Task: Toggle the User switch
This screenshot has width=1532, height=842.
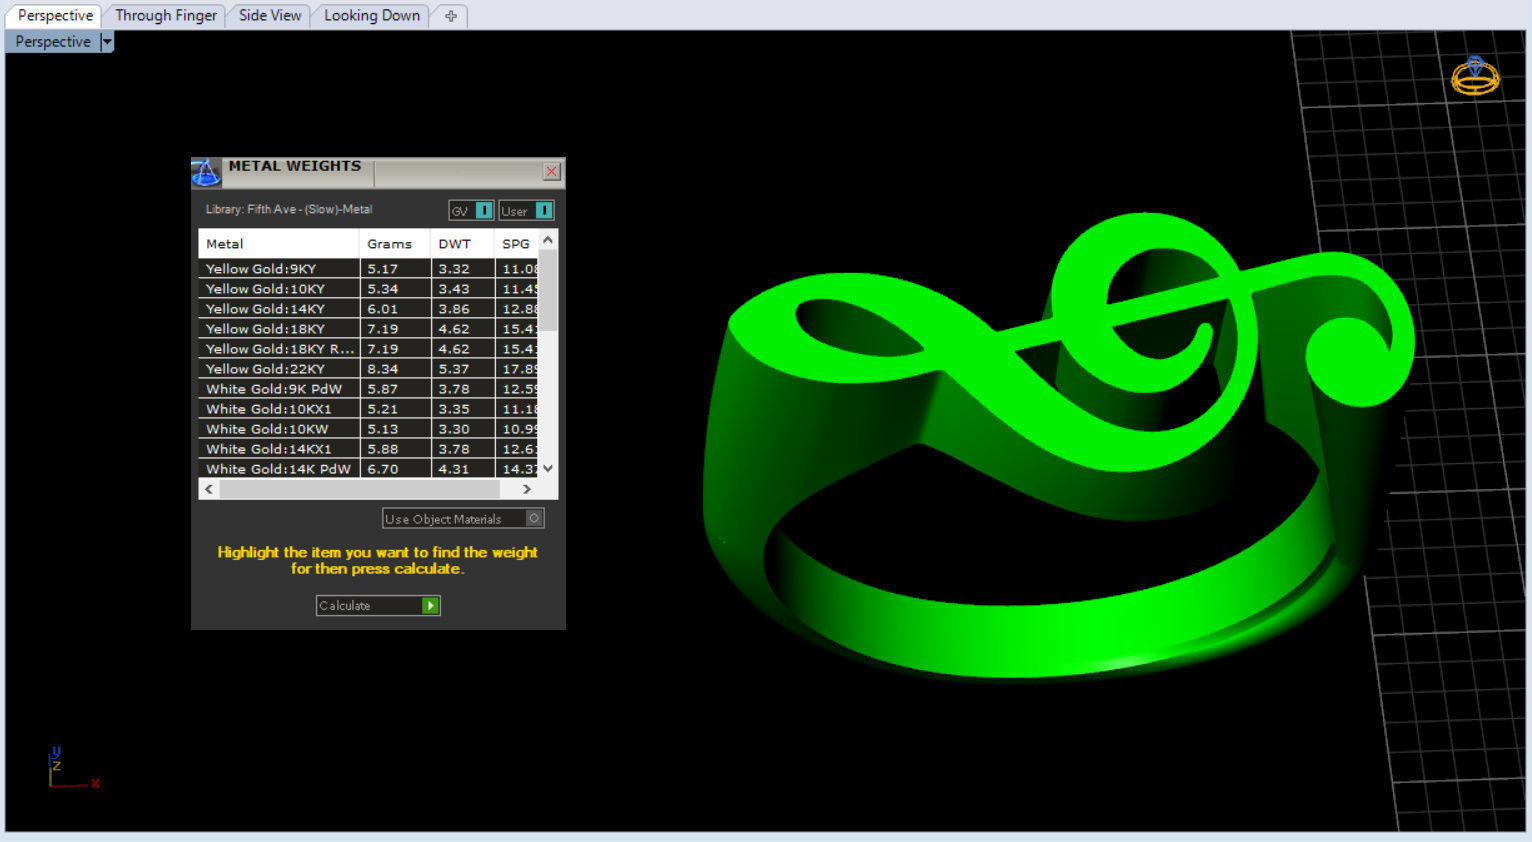Action: click(526, 211)
